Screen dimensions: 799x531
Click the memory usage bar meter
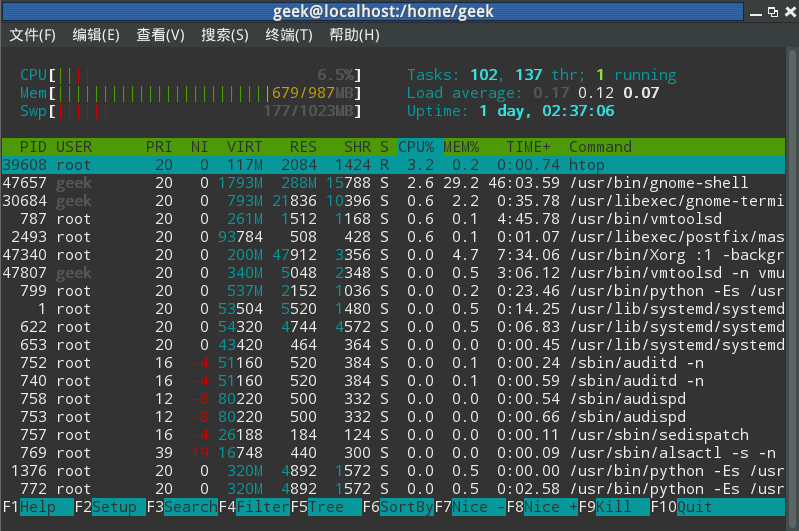tap(190, 93)
